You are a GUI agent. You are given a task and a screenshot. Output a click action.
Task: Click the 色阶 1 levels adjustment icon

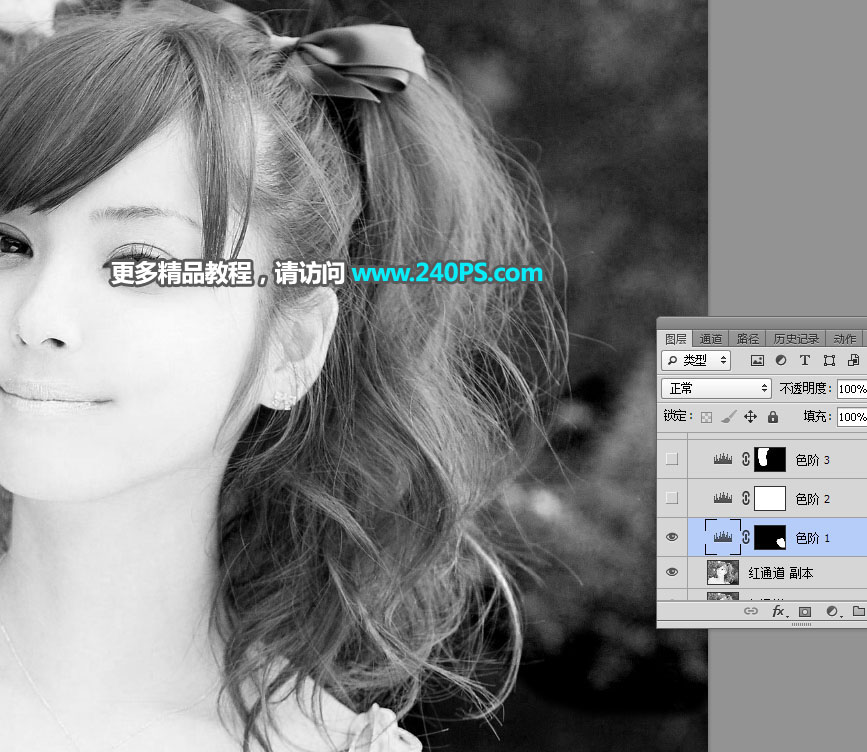(x=723, y=537)
